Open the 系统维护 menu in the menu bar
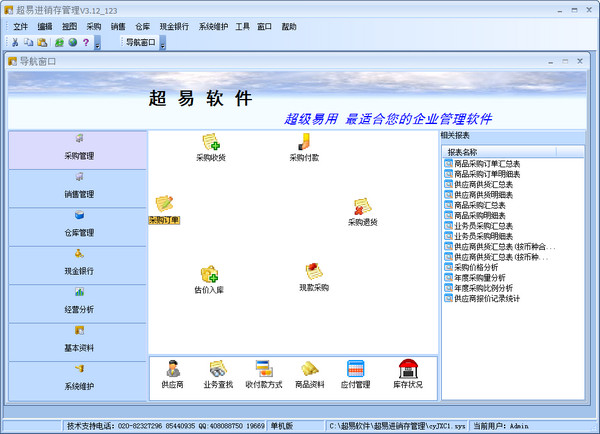Image resolution: width=600 pixels, height=434 pixels. tap(213, 26)
